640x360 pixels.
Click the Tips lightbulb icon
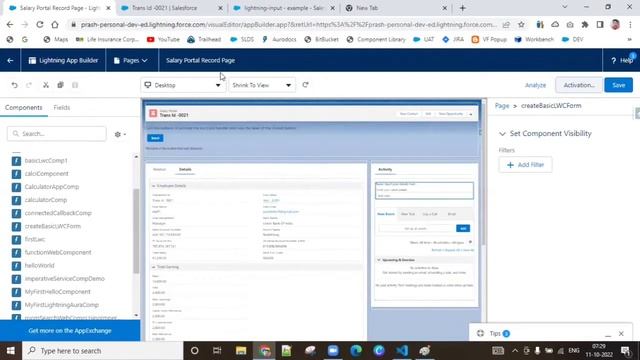coord(480,333)
